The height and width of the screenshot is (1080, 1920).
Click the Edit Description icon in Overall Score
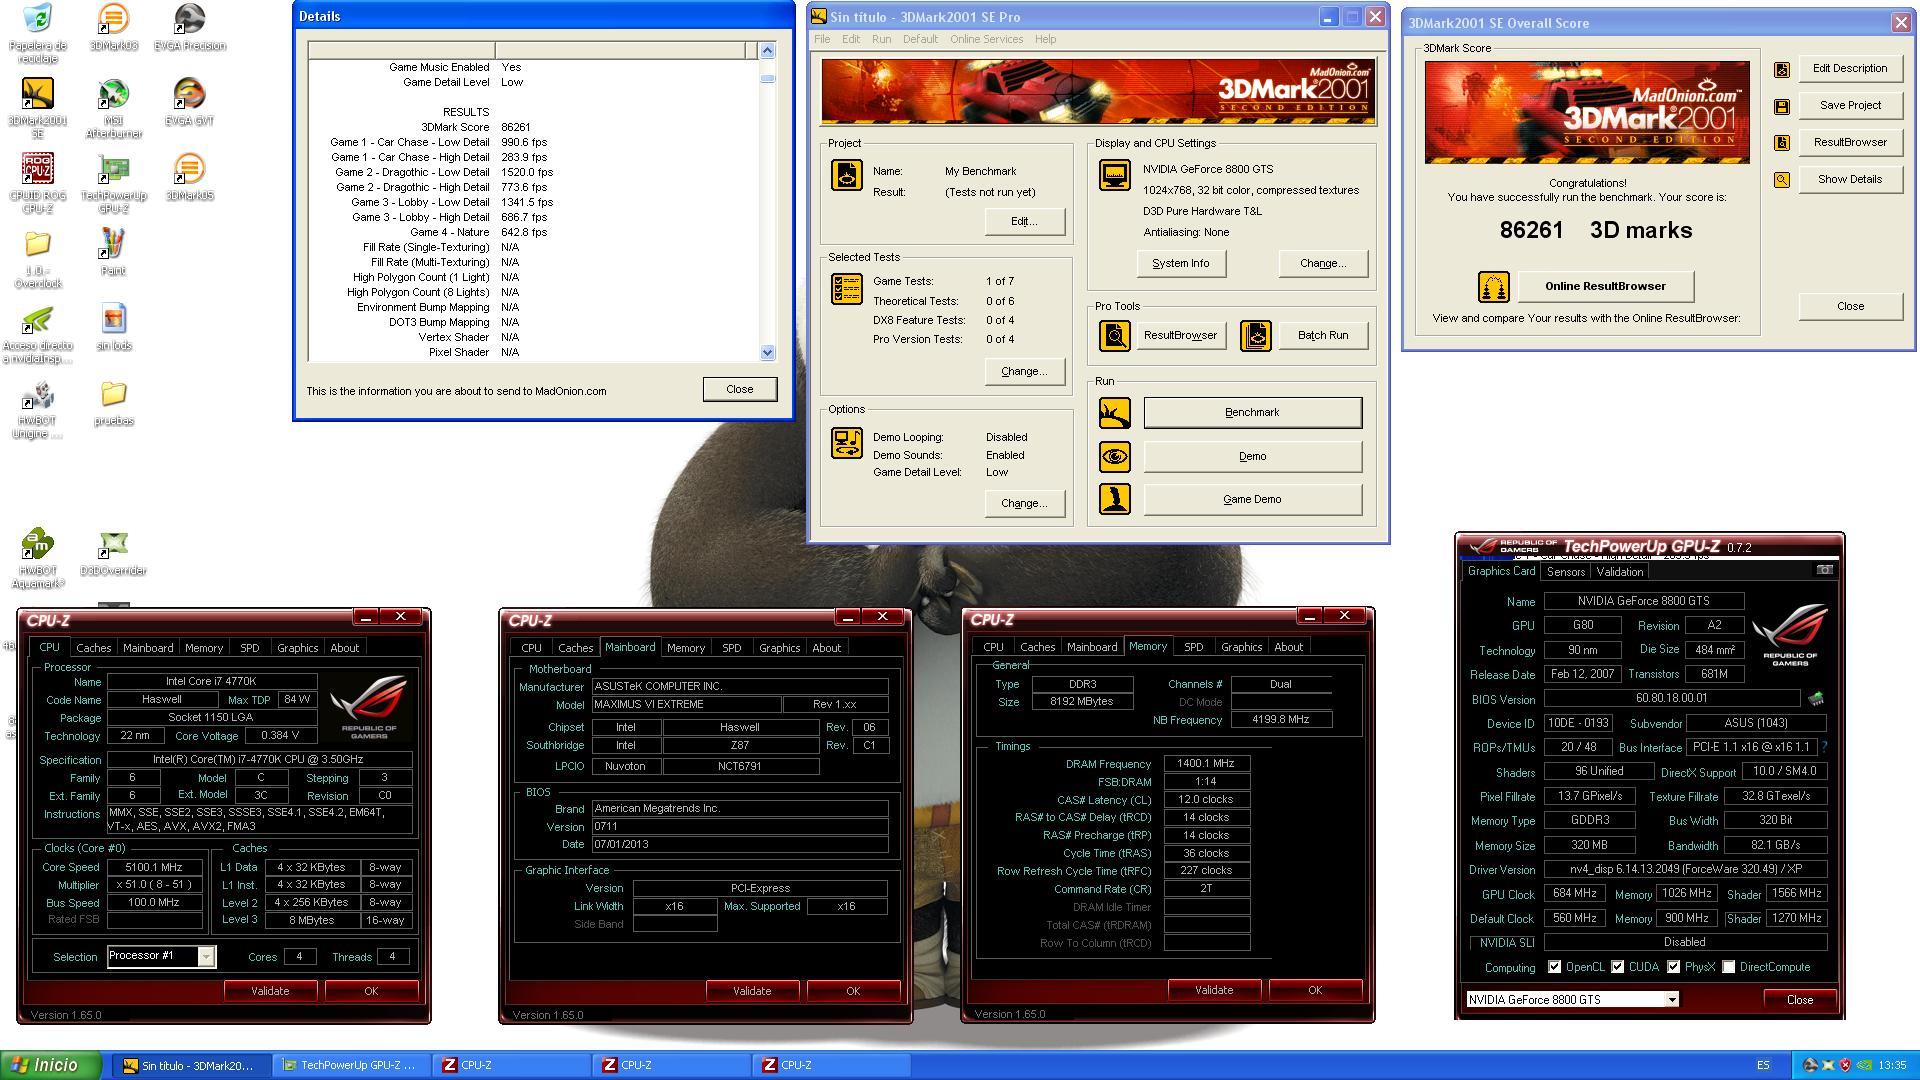[1781, 69]
